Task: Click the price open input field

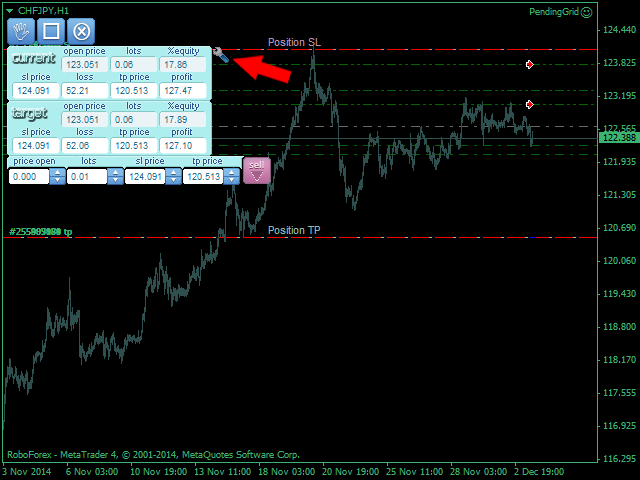Action: [28, 176]
